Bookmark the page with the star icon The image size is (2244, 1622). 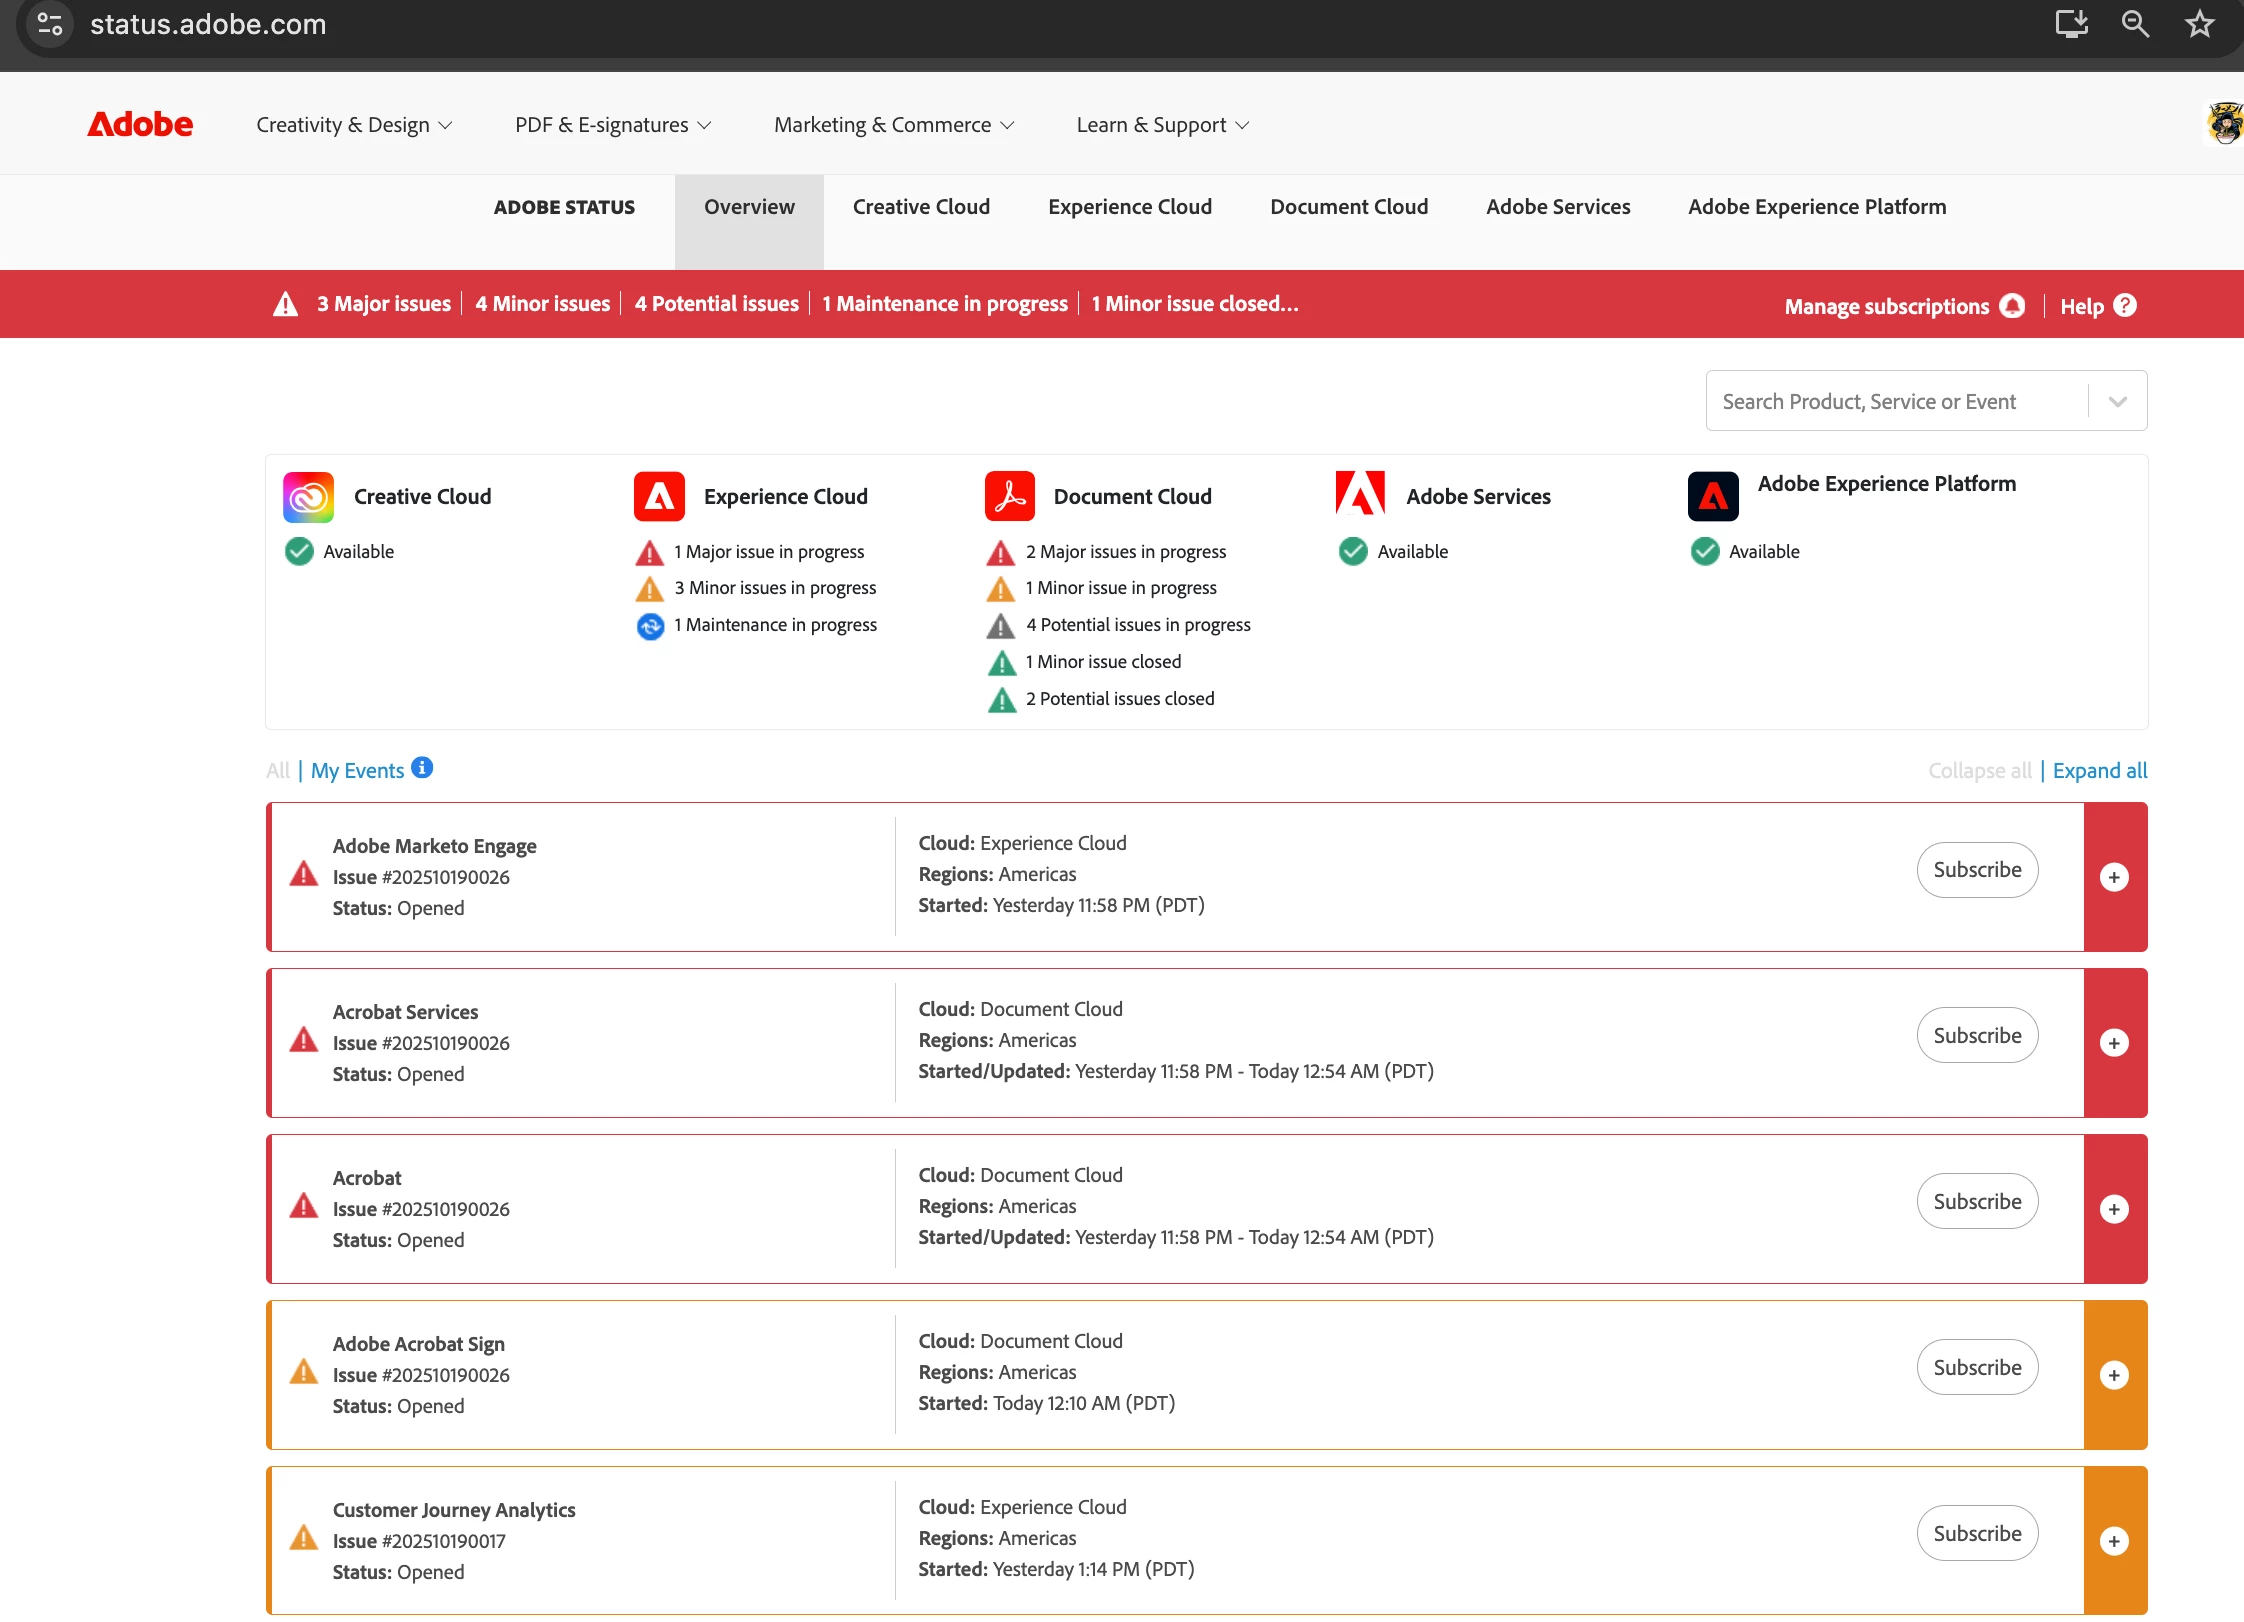point(2199,24)
